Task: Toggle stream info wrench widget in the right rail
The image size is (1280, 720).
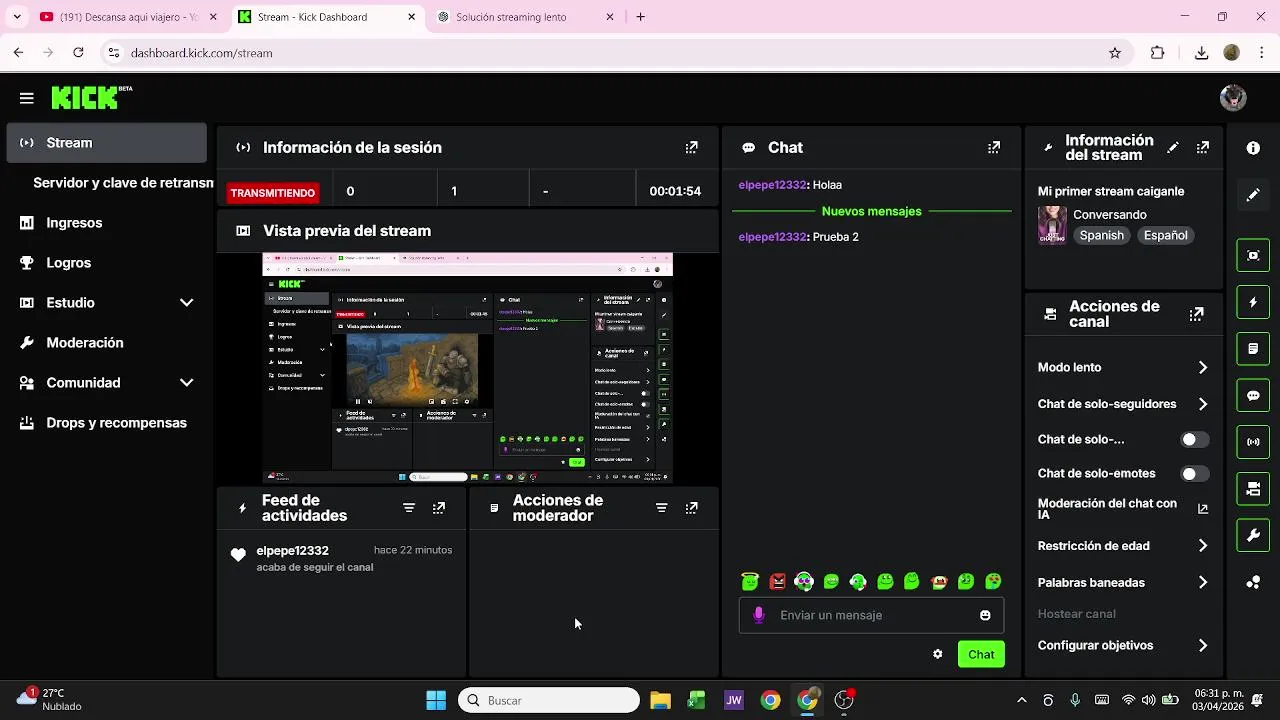Action: point(1253,536)
